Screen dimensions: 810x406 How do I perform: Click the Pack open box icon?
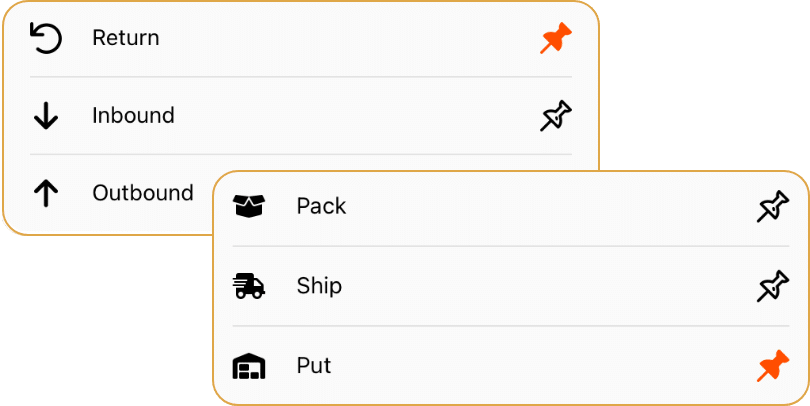[x=248, y=206]
